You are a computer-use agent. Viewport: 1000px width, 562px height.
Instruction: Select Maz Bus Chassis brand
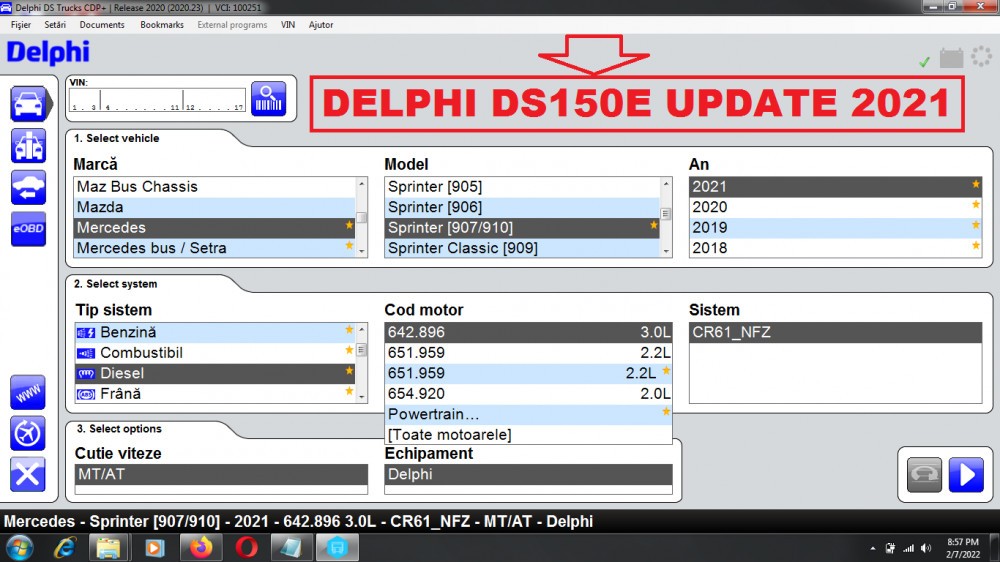click(x=215, y=187)
